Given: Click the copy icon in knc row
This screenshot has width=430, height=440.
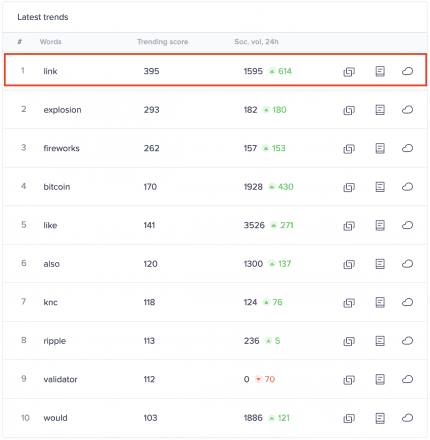Looking at the screenshot, I should click(x=349, y=303).
